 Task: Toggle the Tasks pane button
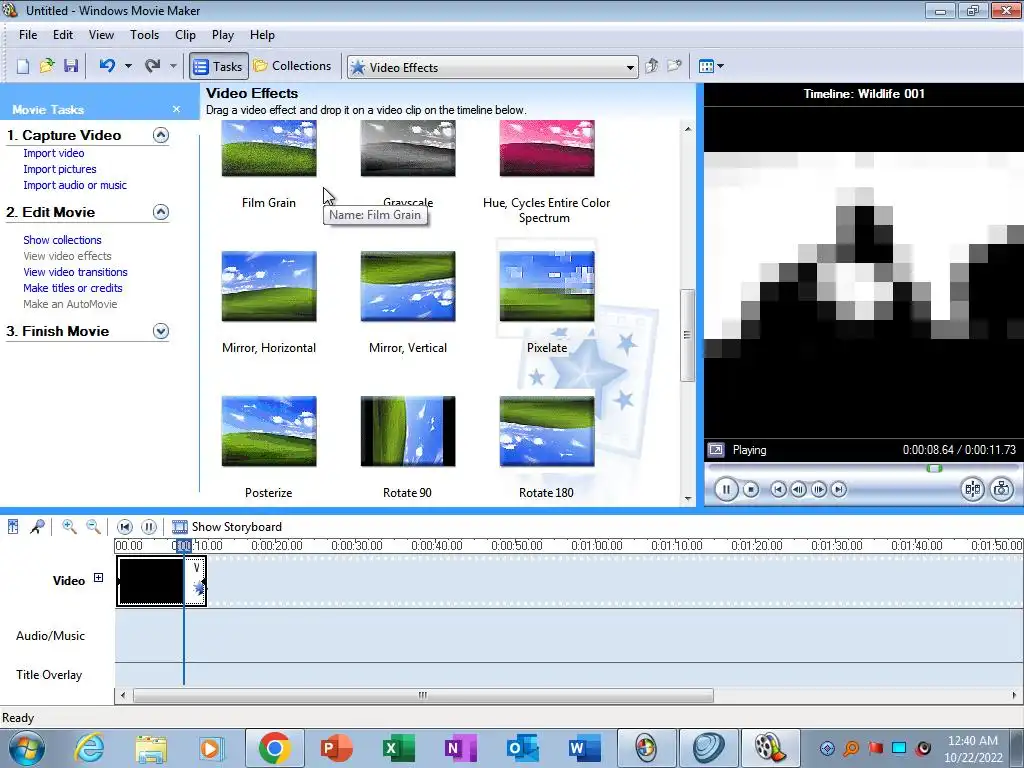(219, 67)
